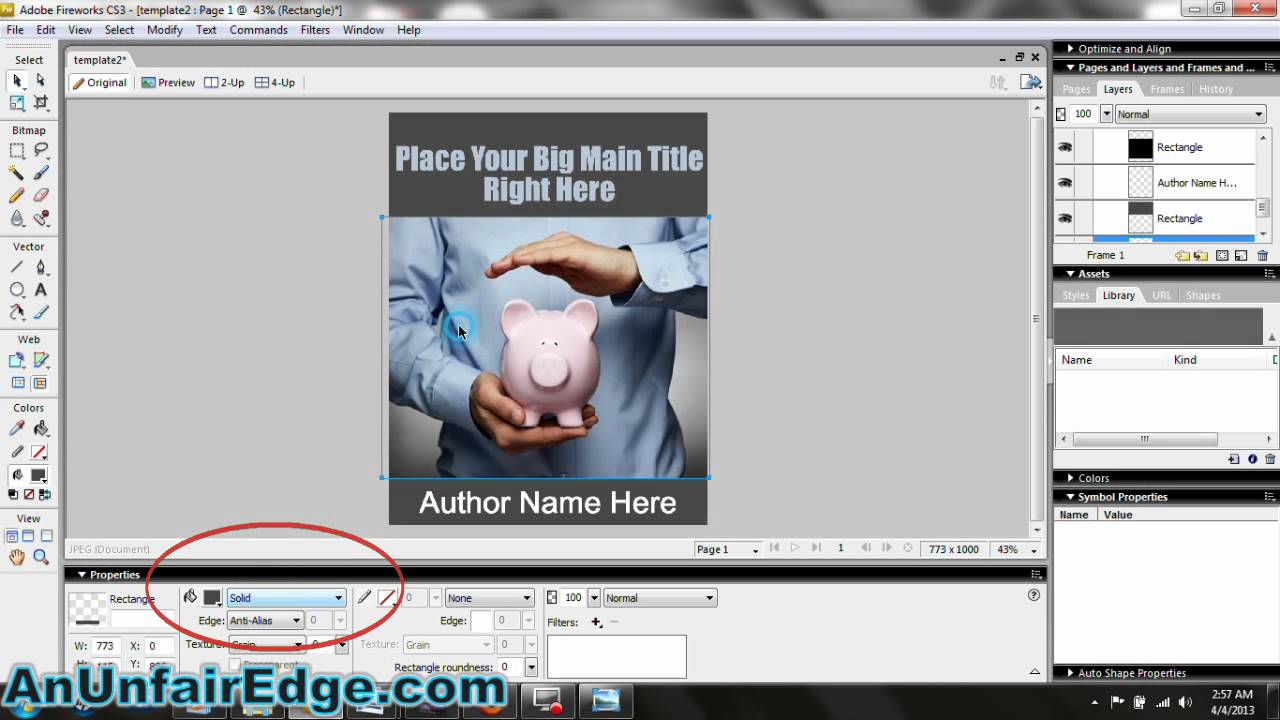Switch to the 2-Up view
The width and height of the screenshot is (1280, 720).
[225, 83]
